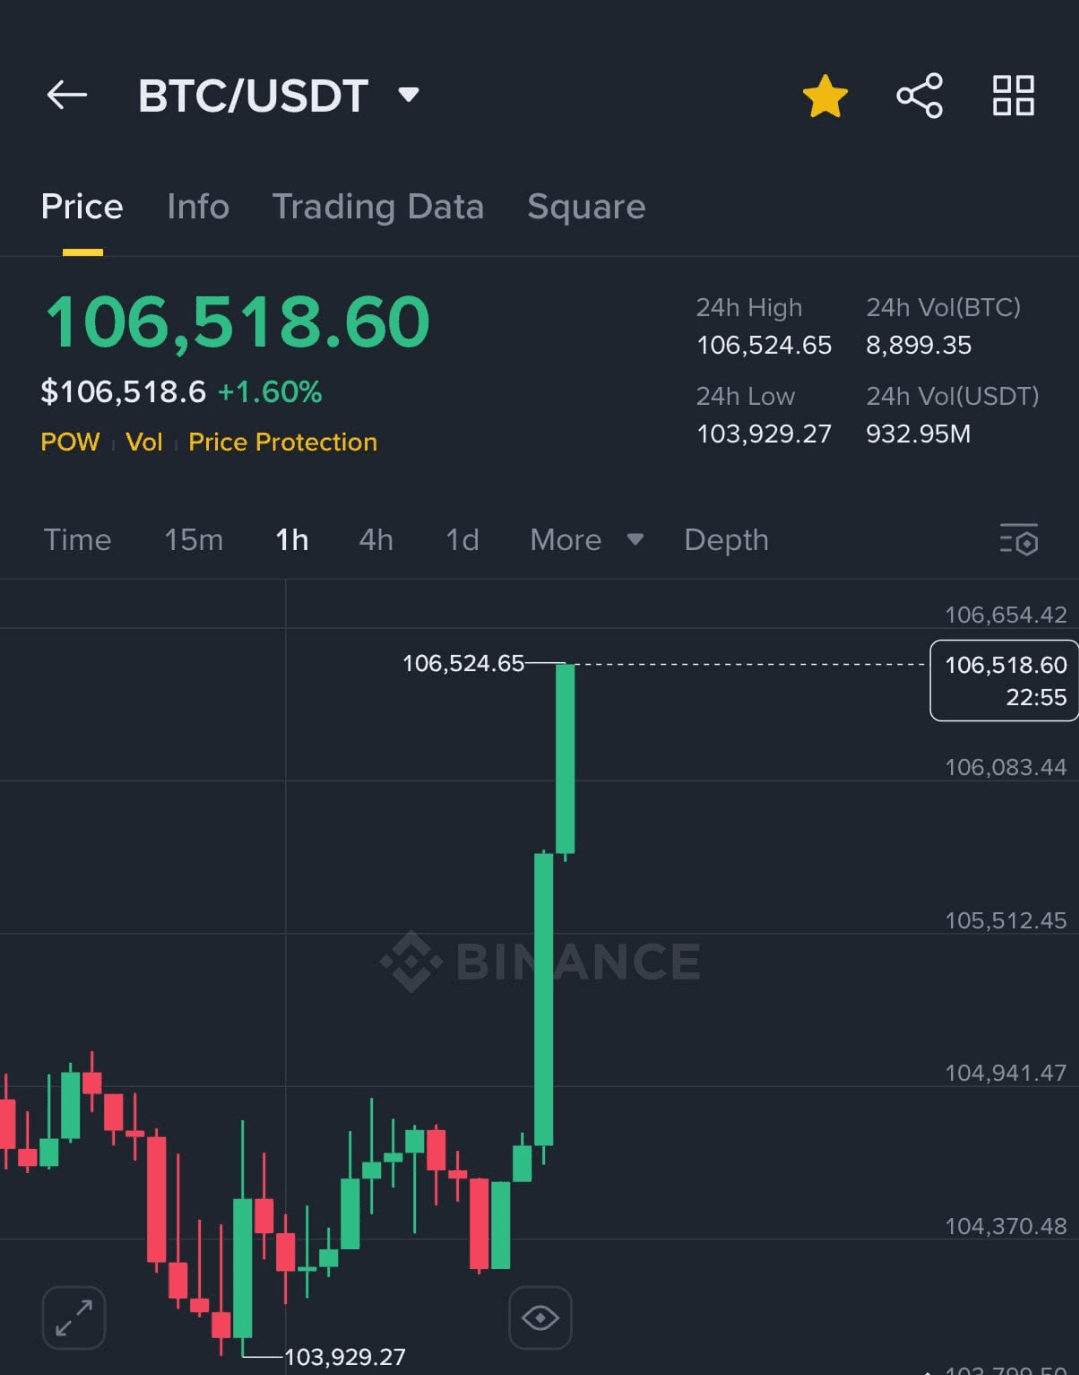Open the share icon
Screen dimensions: 1079x1375
coord(919,96)
